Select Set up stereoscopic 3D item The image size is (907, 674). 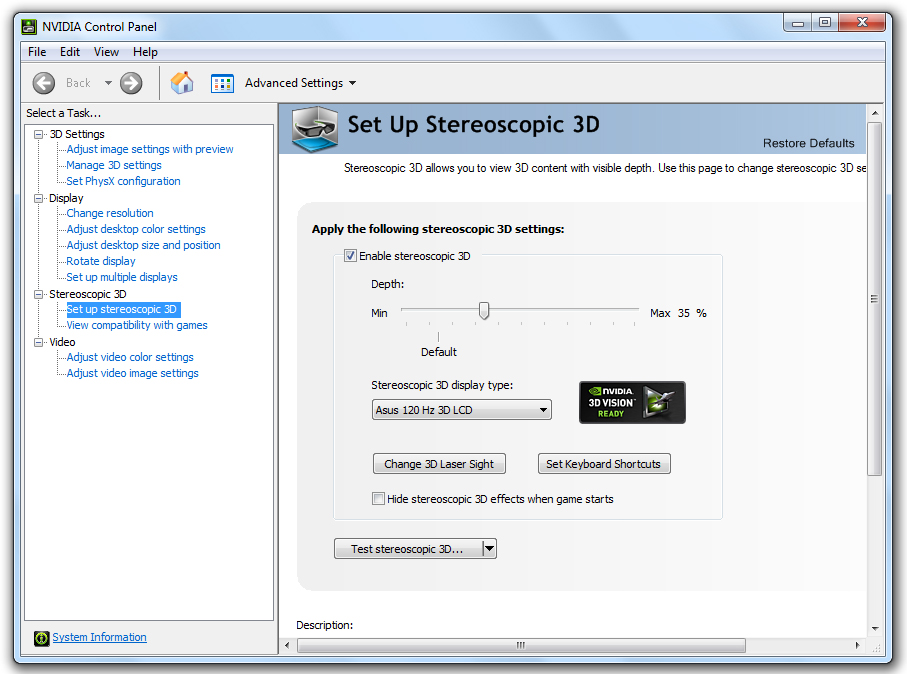click(x=123, y=310)
